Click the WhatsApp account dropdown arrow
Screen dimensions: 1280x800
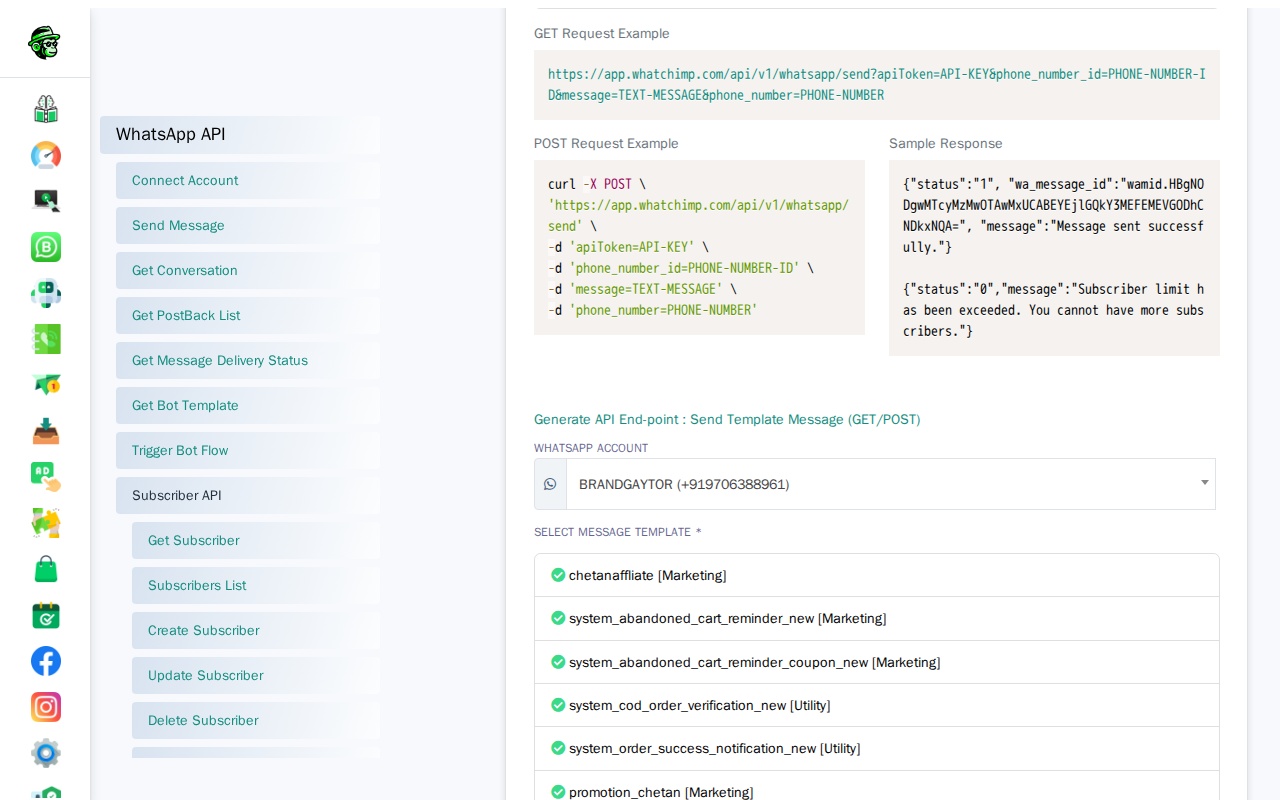point(1205,483)
